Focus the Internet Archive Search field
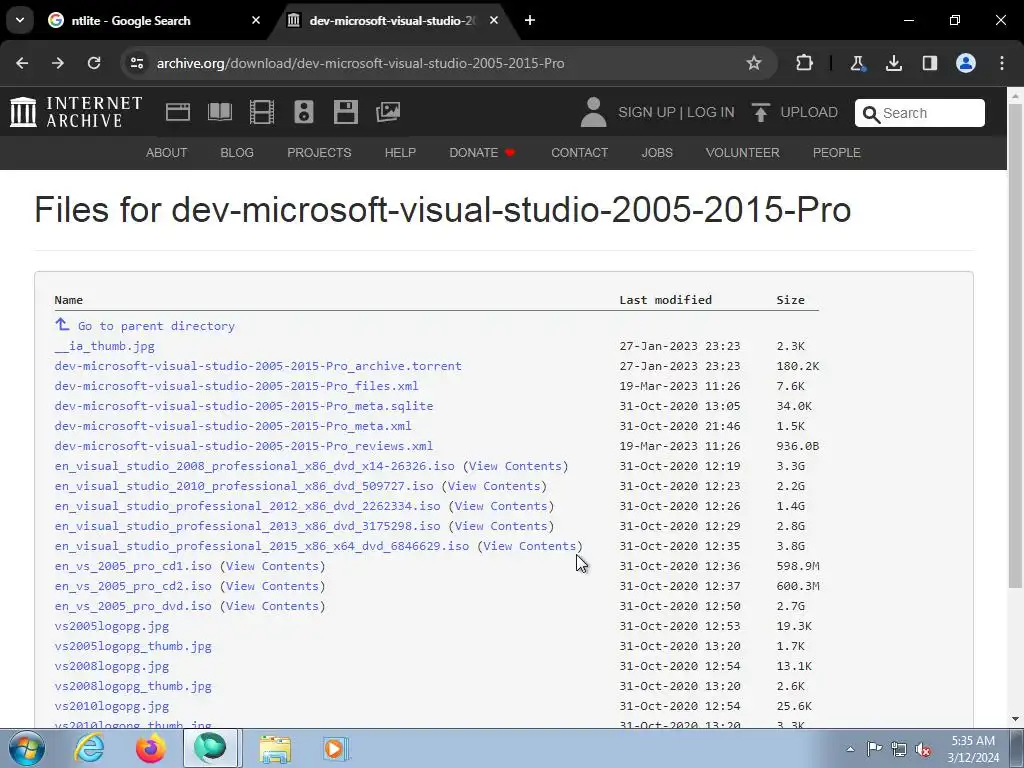 click(920, 113)
